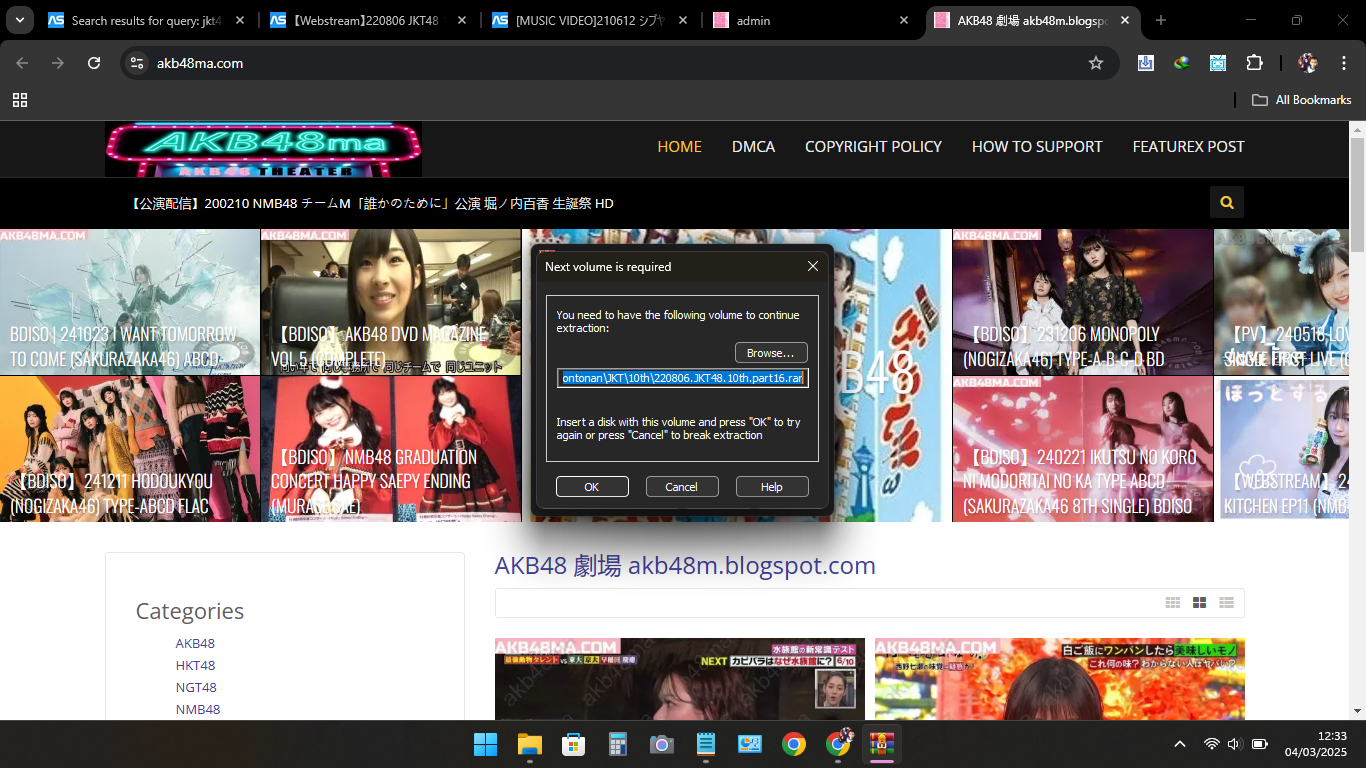Open the NGT48 category
This screenshot has height=768, width=1366.
pos(196,687)
